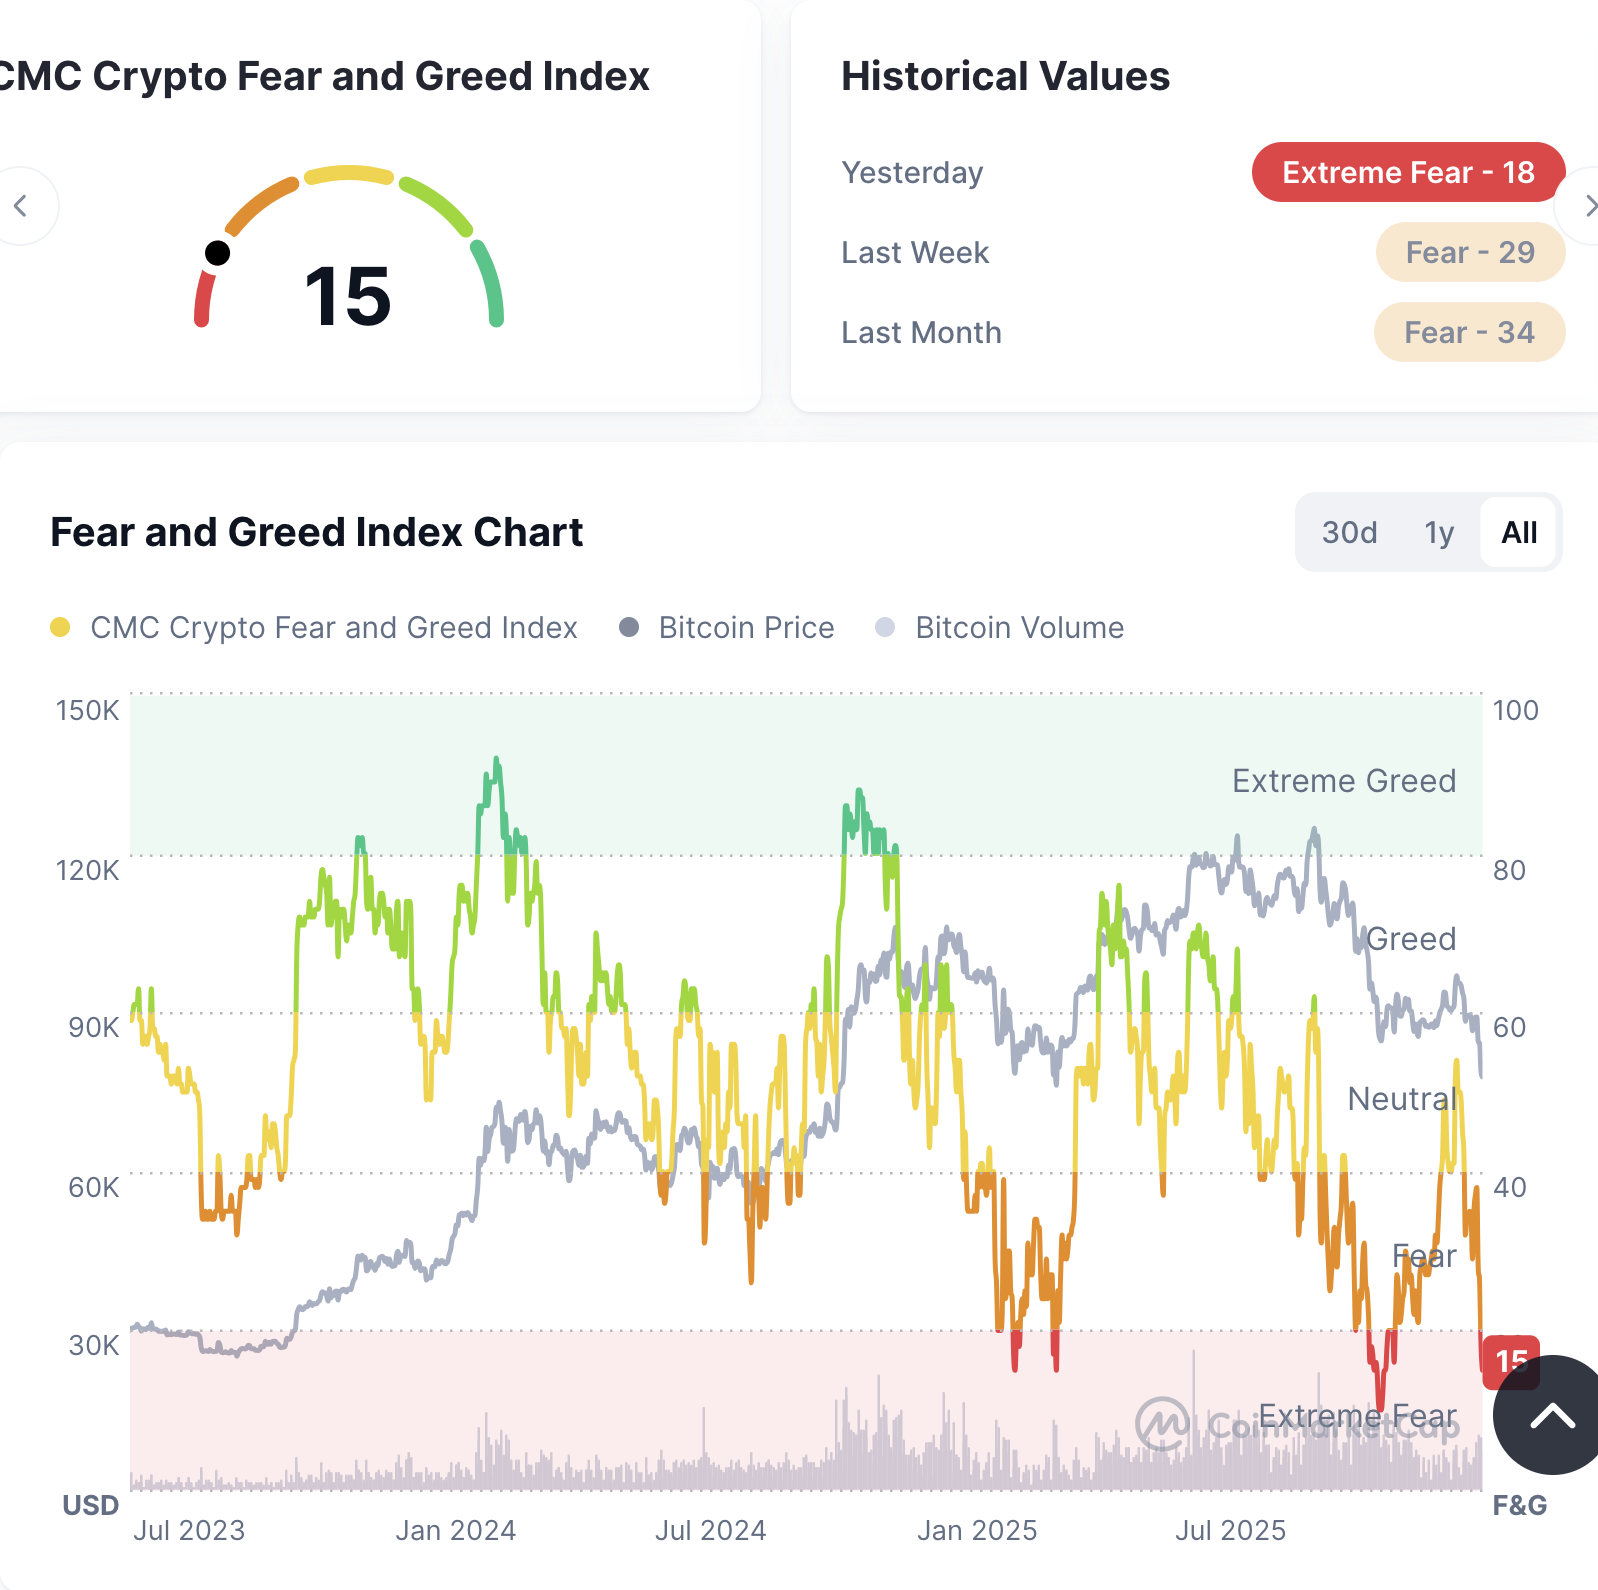The image size is (1598, 1590).
Task: Click the black needle dot on the gauge
Action: pos(216,253)
